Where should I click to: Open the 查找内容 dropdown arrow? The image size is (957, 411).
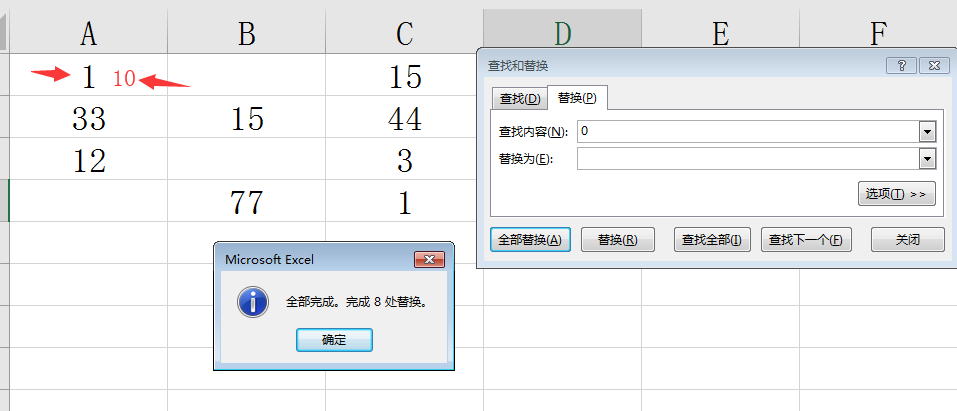tap(927, 131)
